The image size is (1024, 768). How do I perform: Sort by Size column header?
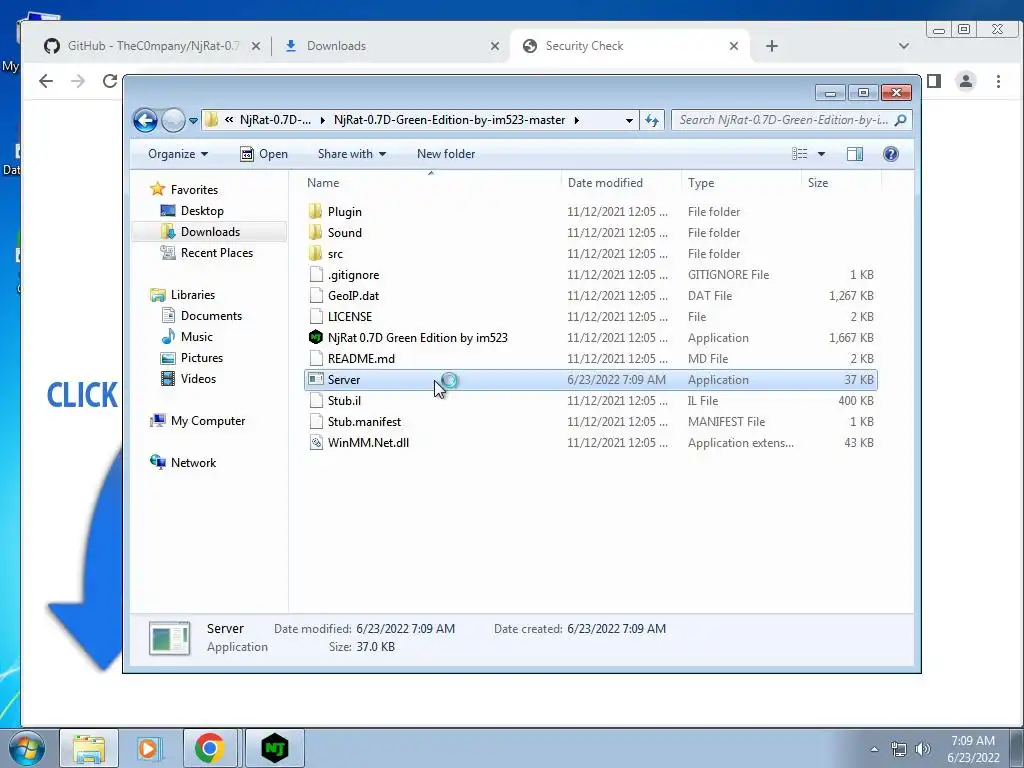841,183
